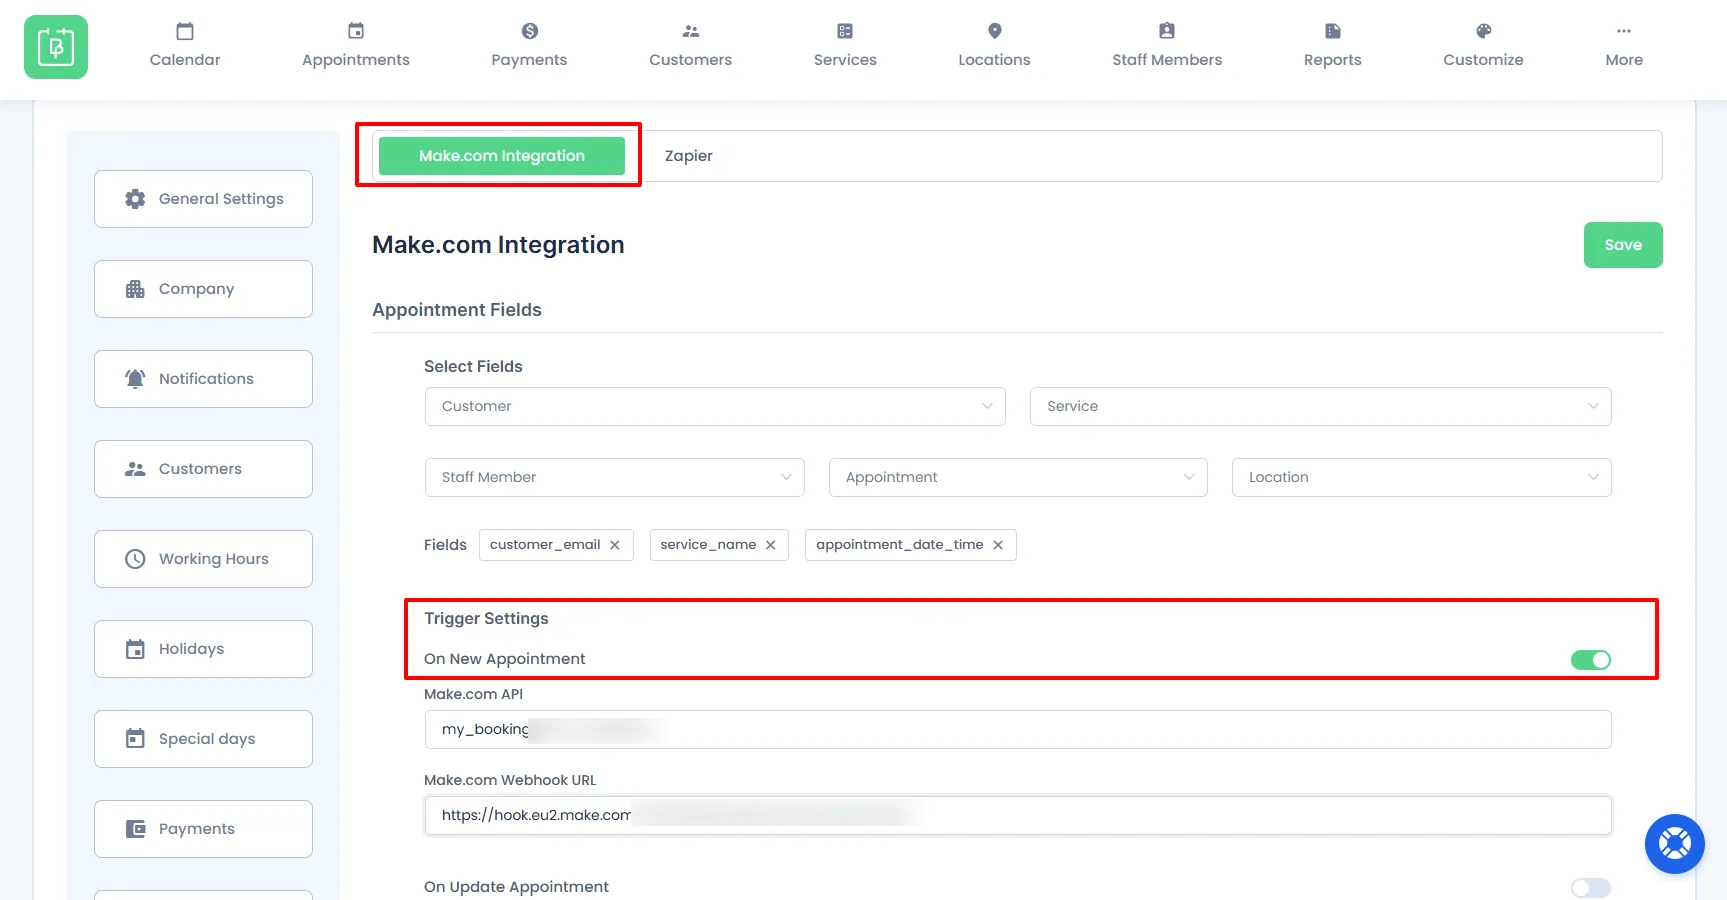The height and width of the screenshot is (900, 1727).
Task: Open the Staff Members section
Action: click(x=1166, y=44)
